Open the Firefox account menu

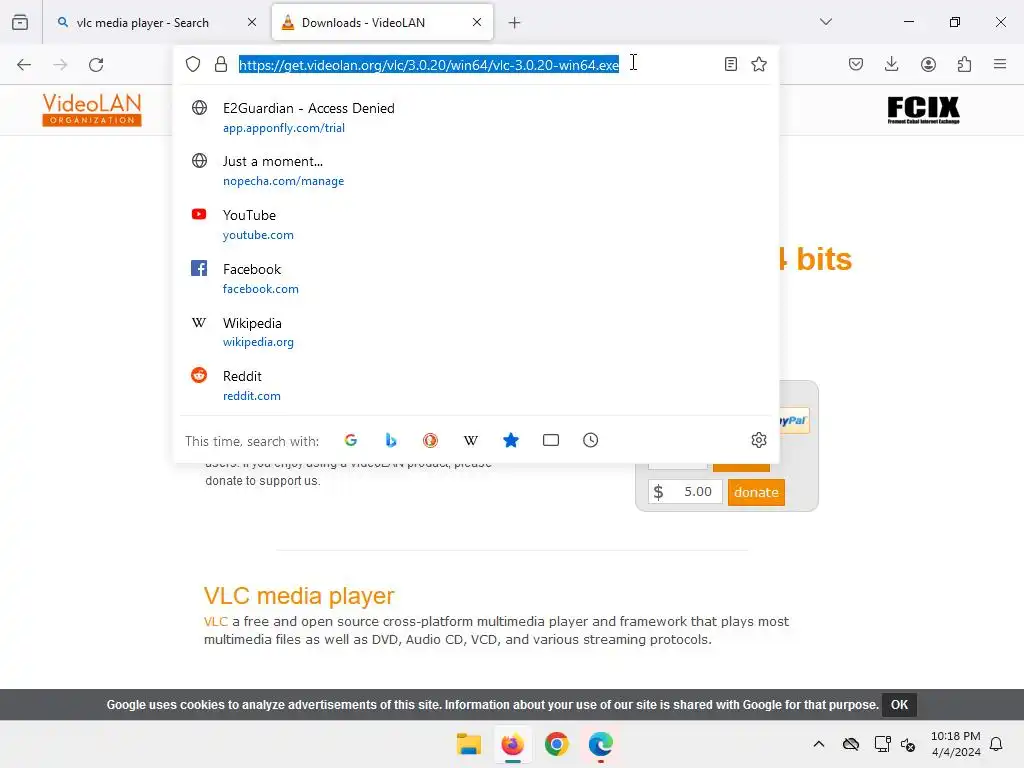coord(928,64)
